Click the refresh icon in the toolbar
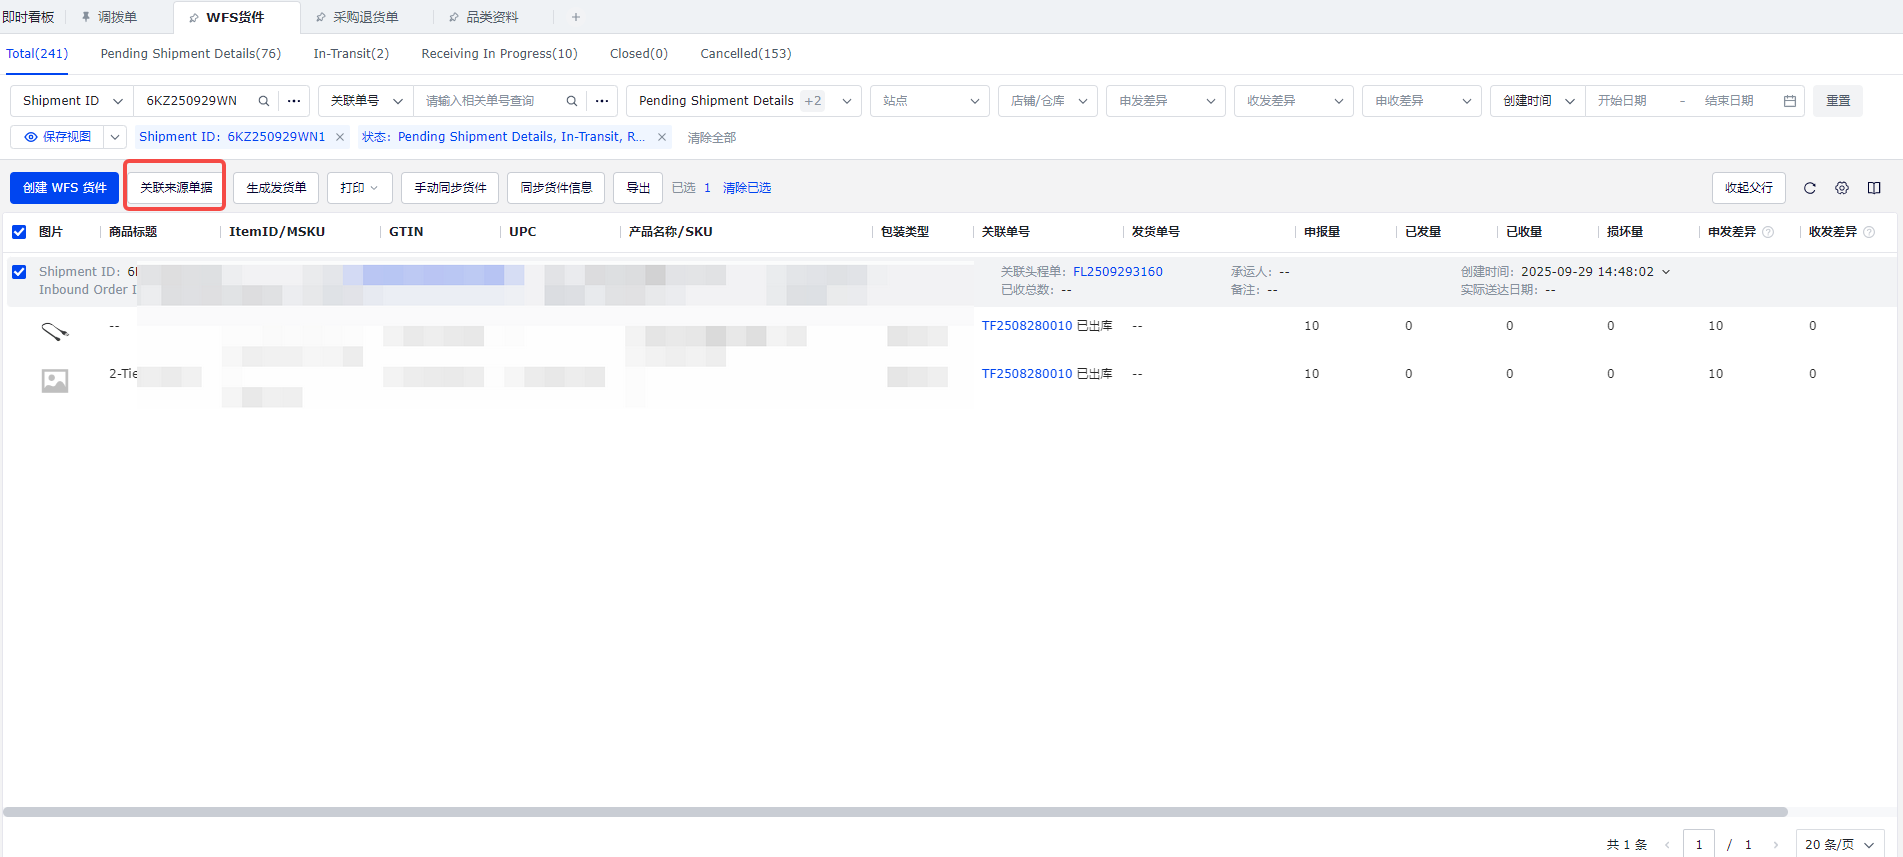Image resolution: width=1903 pixels, height=857 pixels. (x=1809, y=188)
